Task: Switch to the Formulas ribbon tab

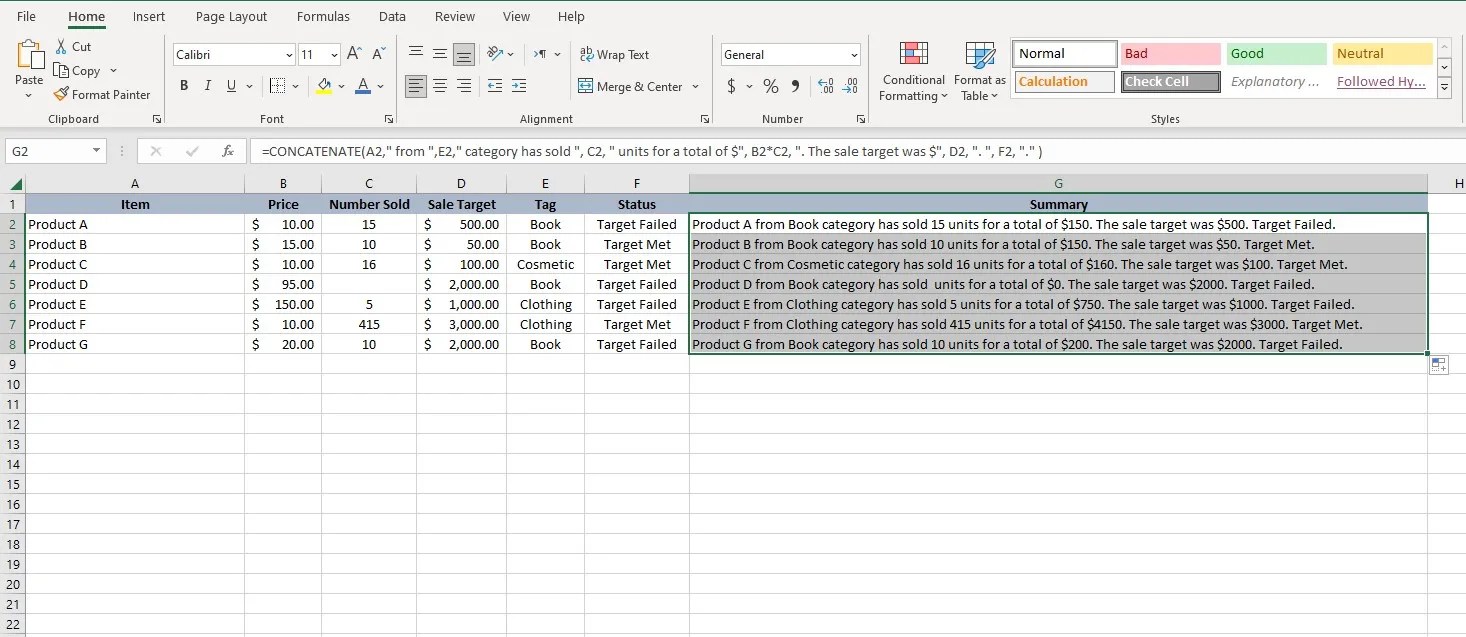Action: [x=323, y=16]
